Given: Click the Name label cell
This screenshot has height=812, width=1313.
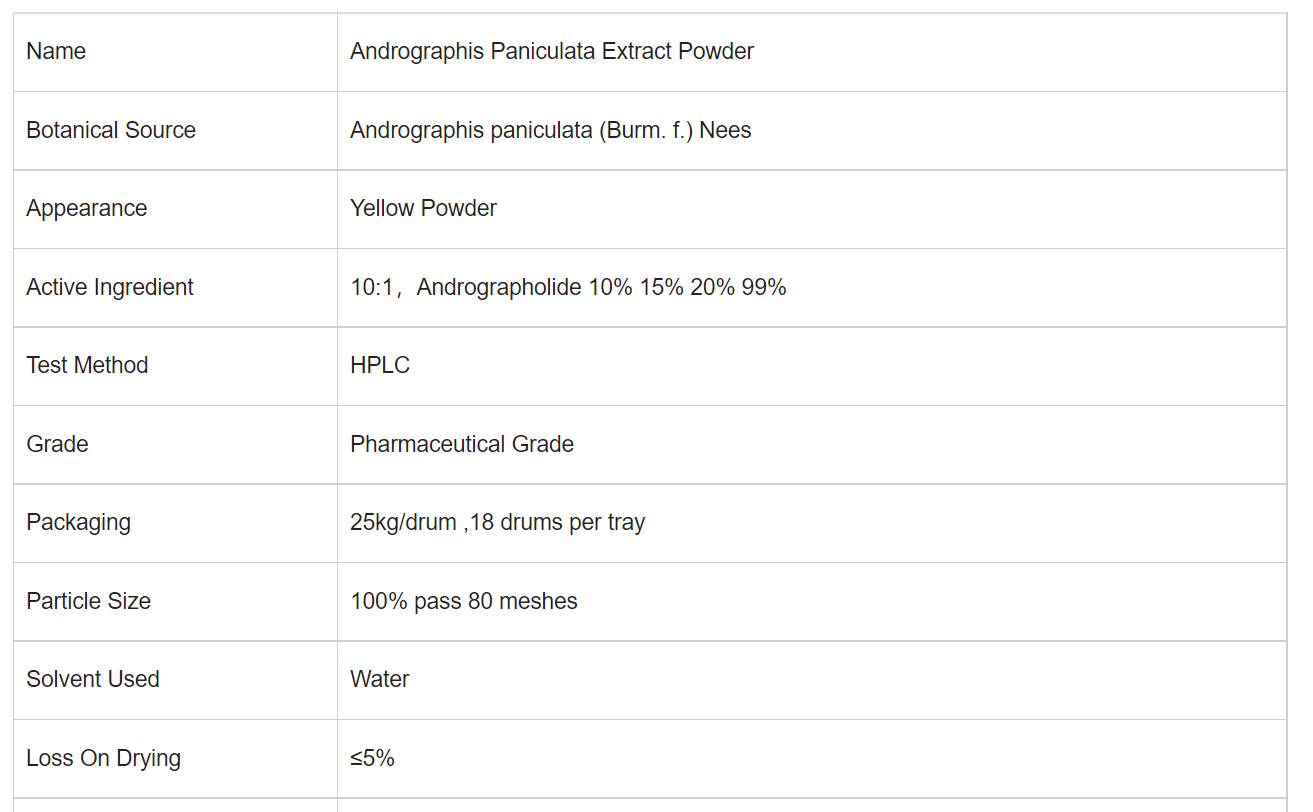Looking at the screenshot, I should coord(175,52).
